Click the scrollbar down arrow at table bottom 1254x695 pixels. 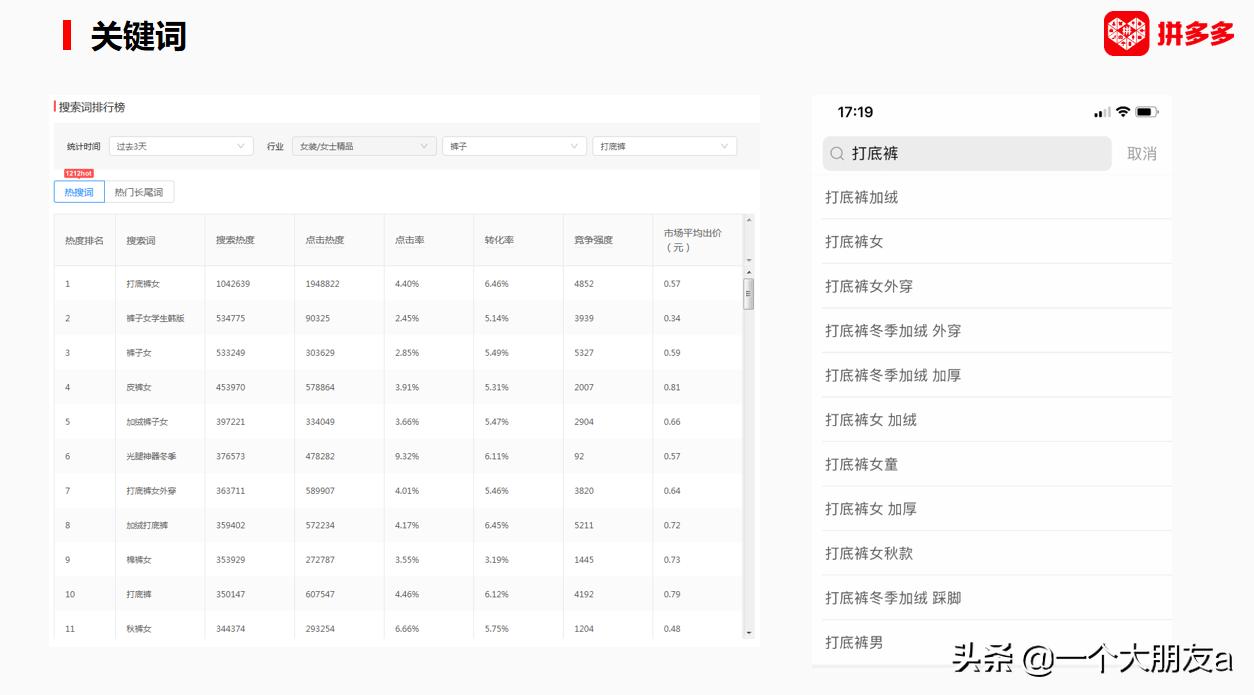748,632
